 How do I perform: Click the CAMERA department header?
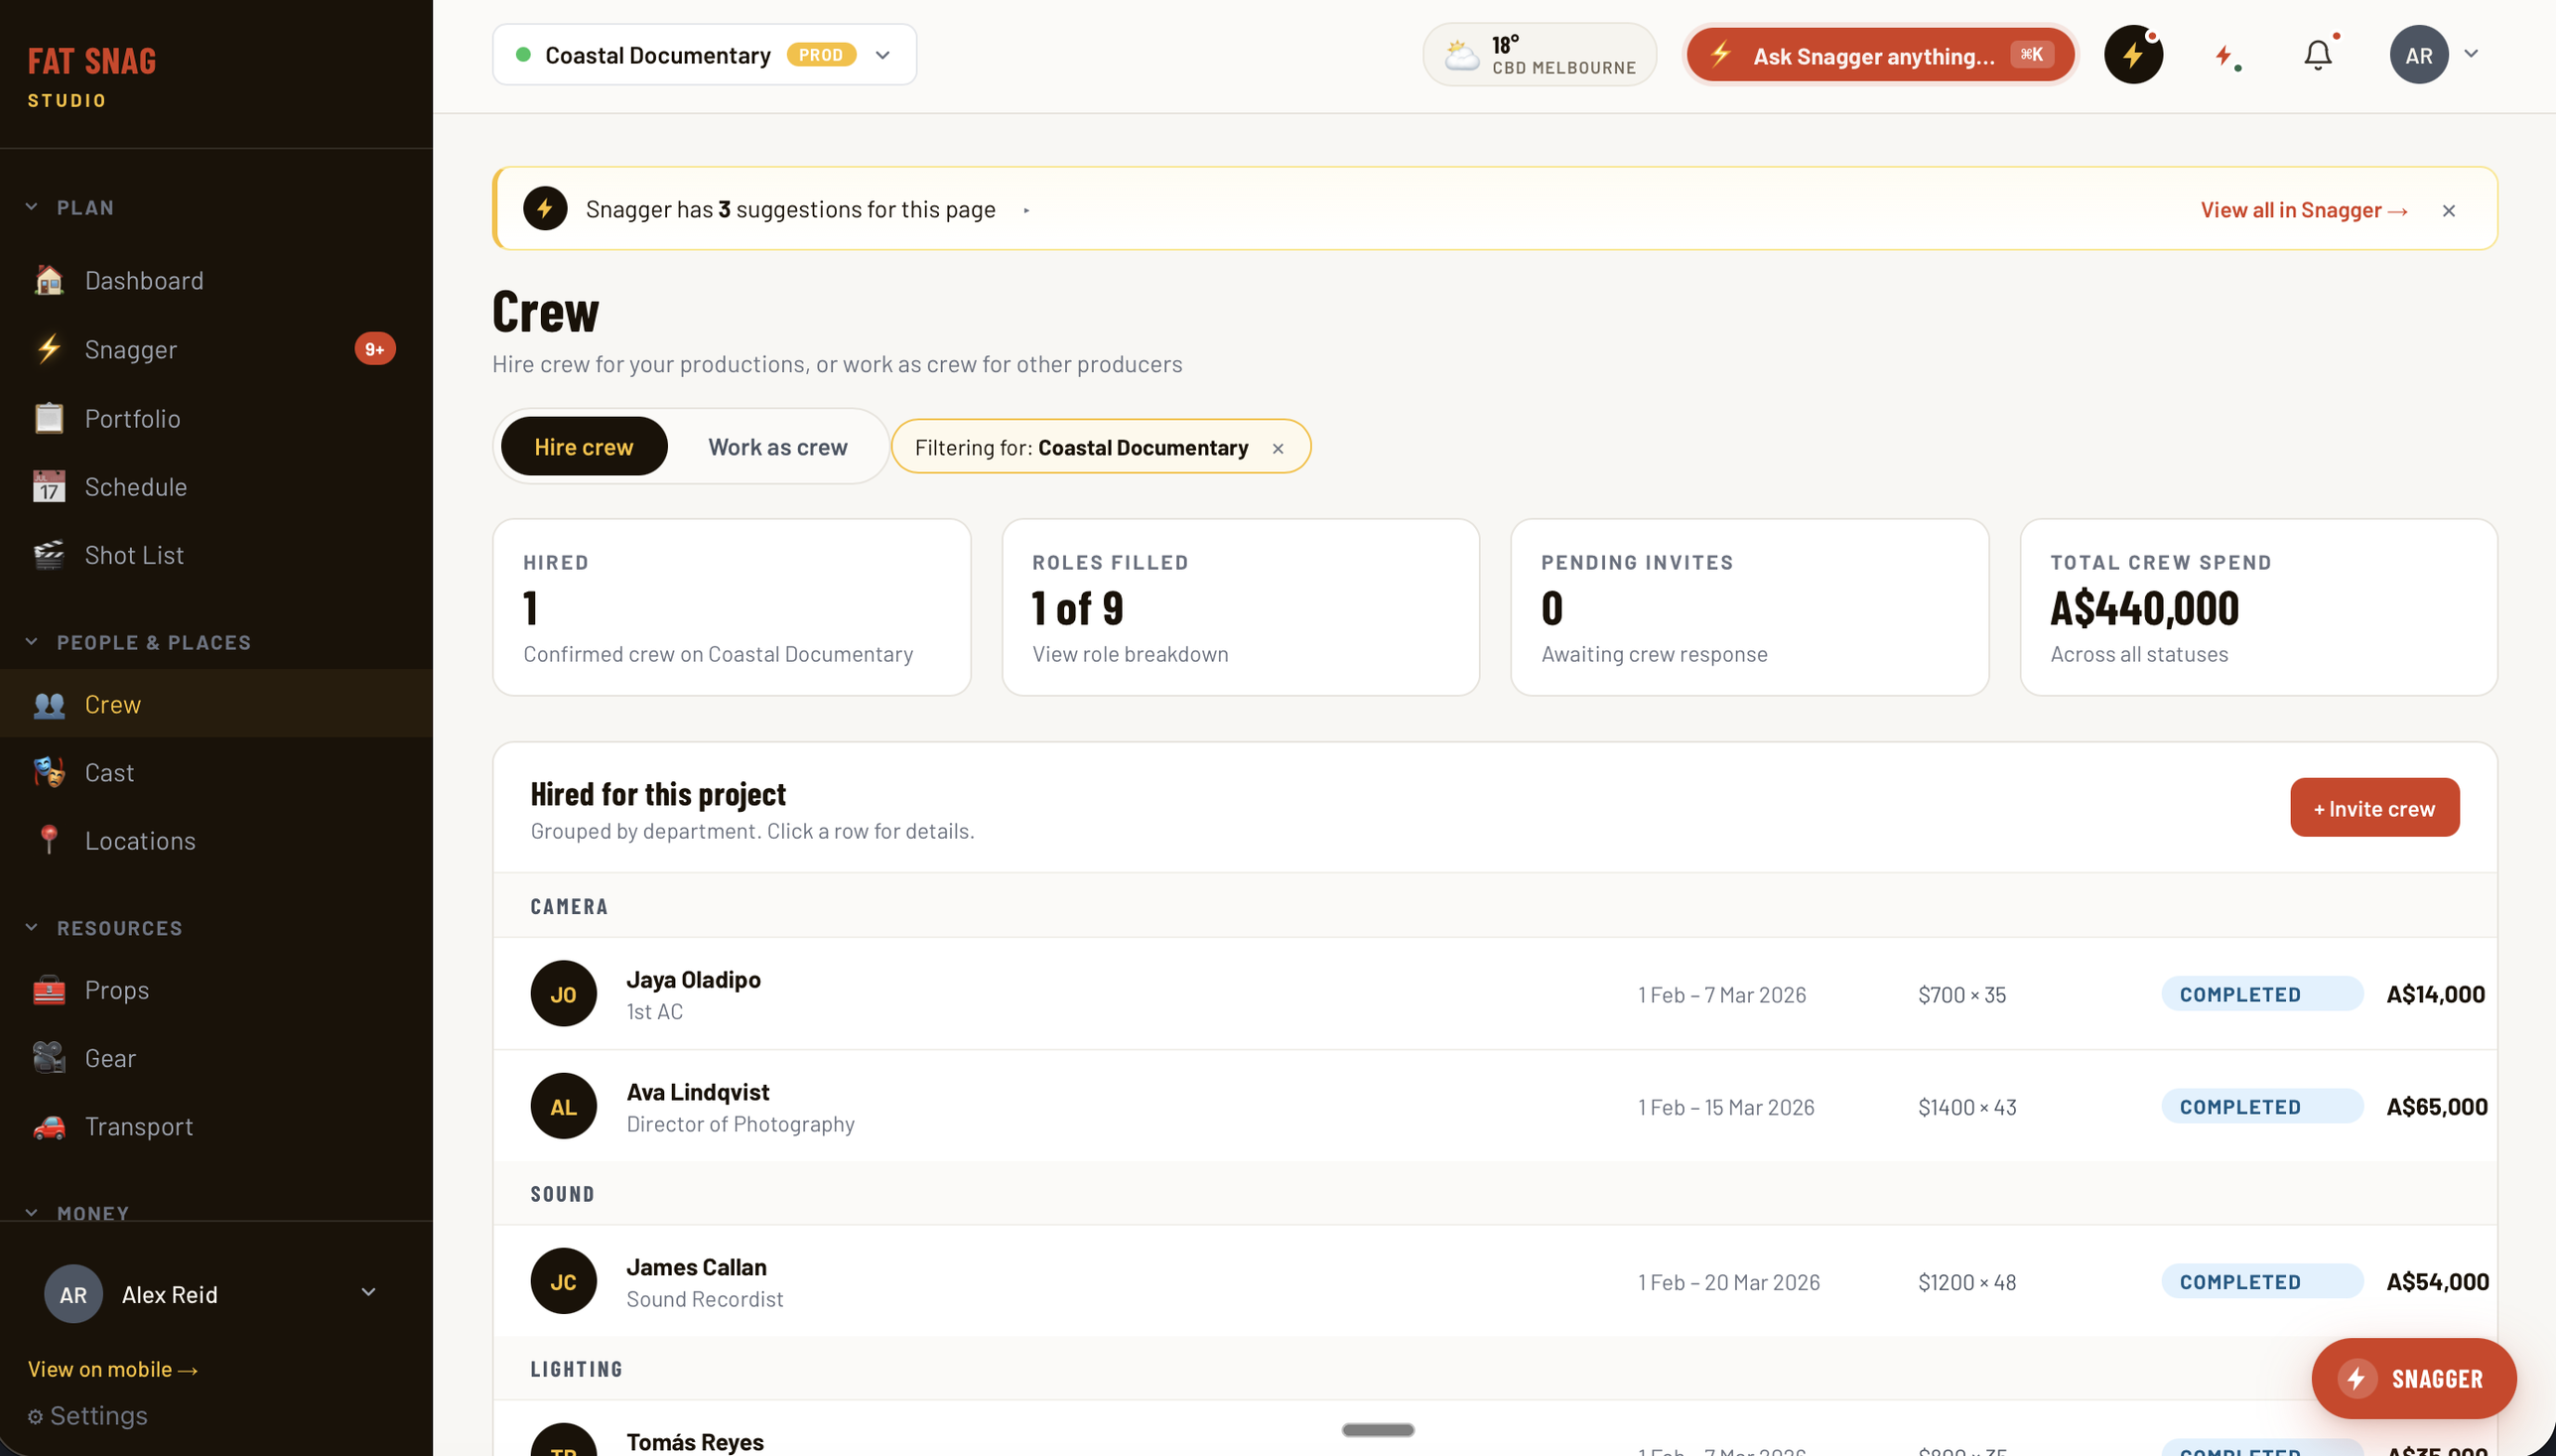pyautogui.click(x=1494, y=906)
